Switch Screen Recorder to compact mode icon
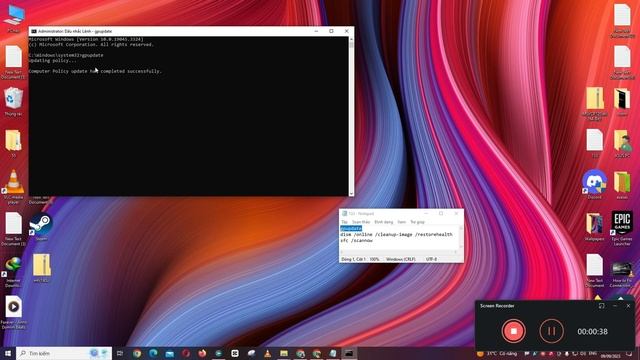 602,306
